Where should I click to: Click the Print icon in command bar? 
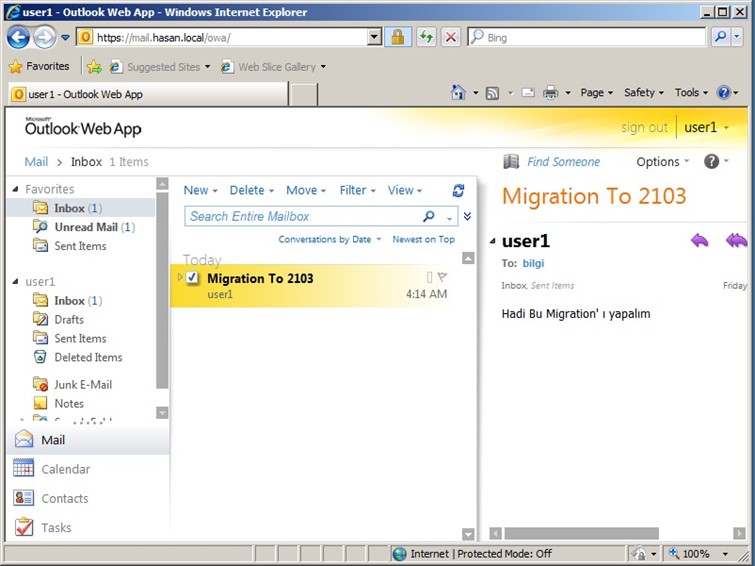pyautogui.click(x=550, y=92)
